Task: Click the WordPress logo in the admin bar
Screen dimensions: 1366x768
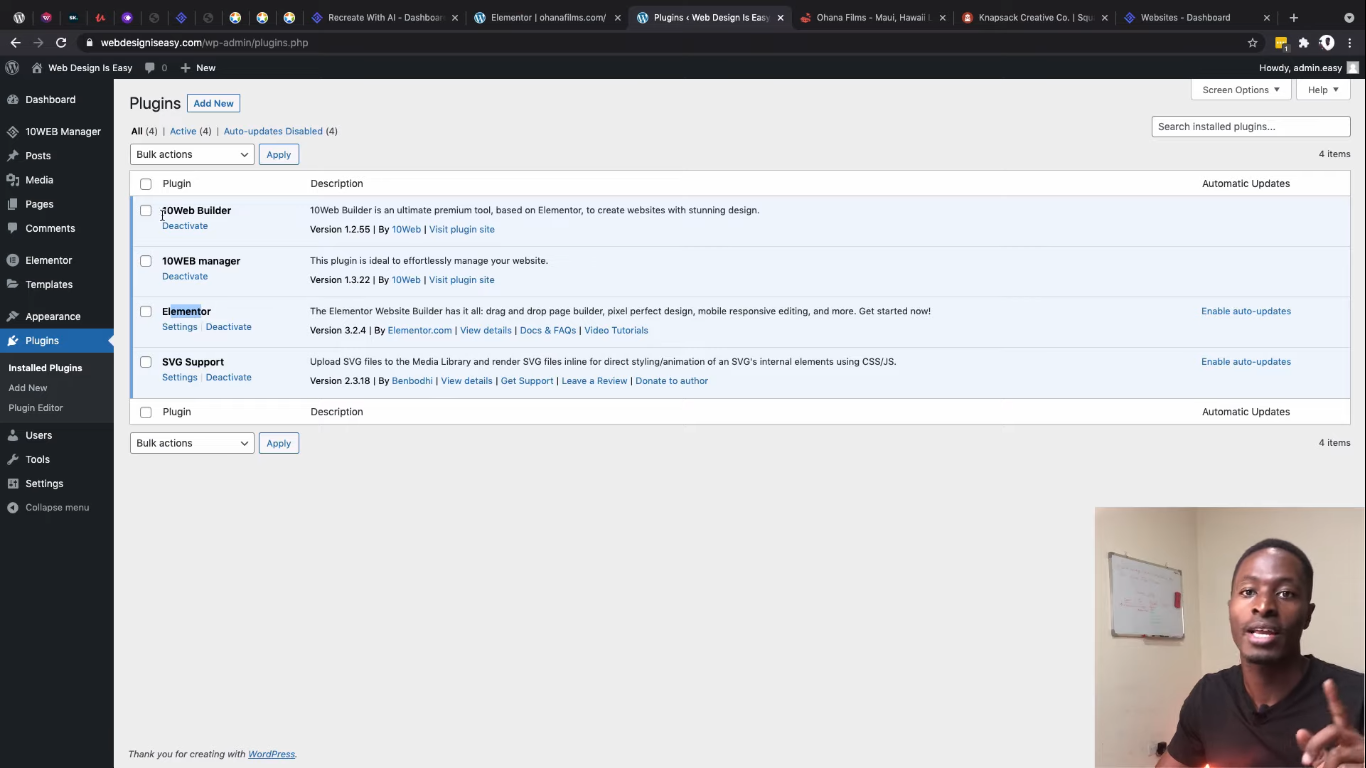Action: coord(12,67)
